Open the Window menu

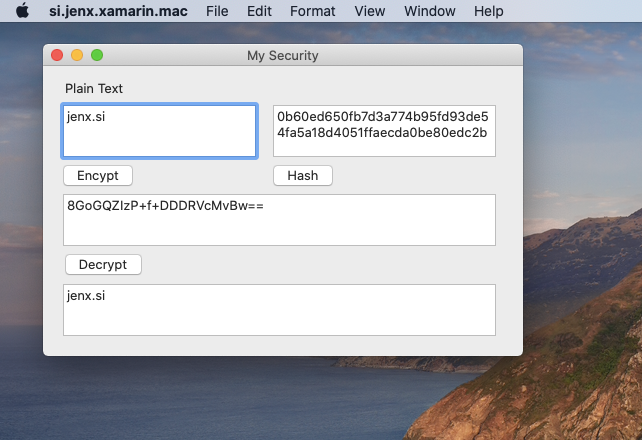point(430,11)
